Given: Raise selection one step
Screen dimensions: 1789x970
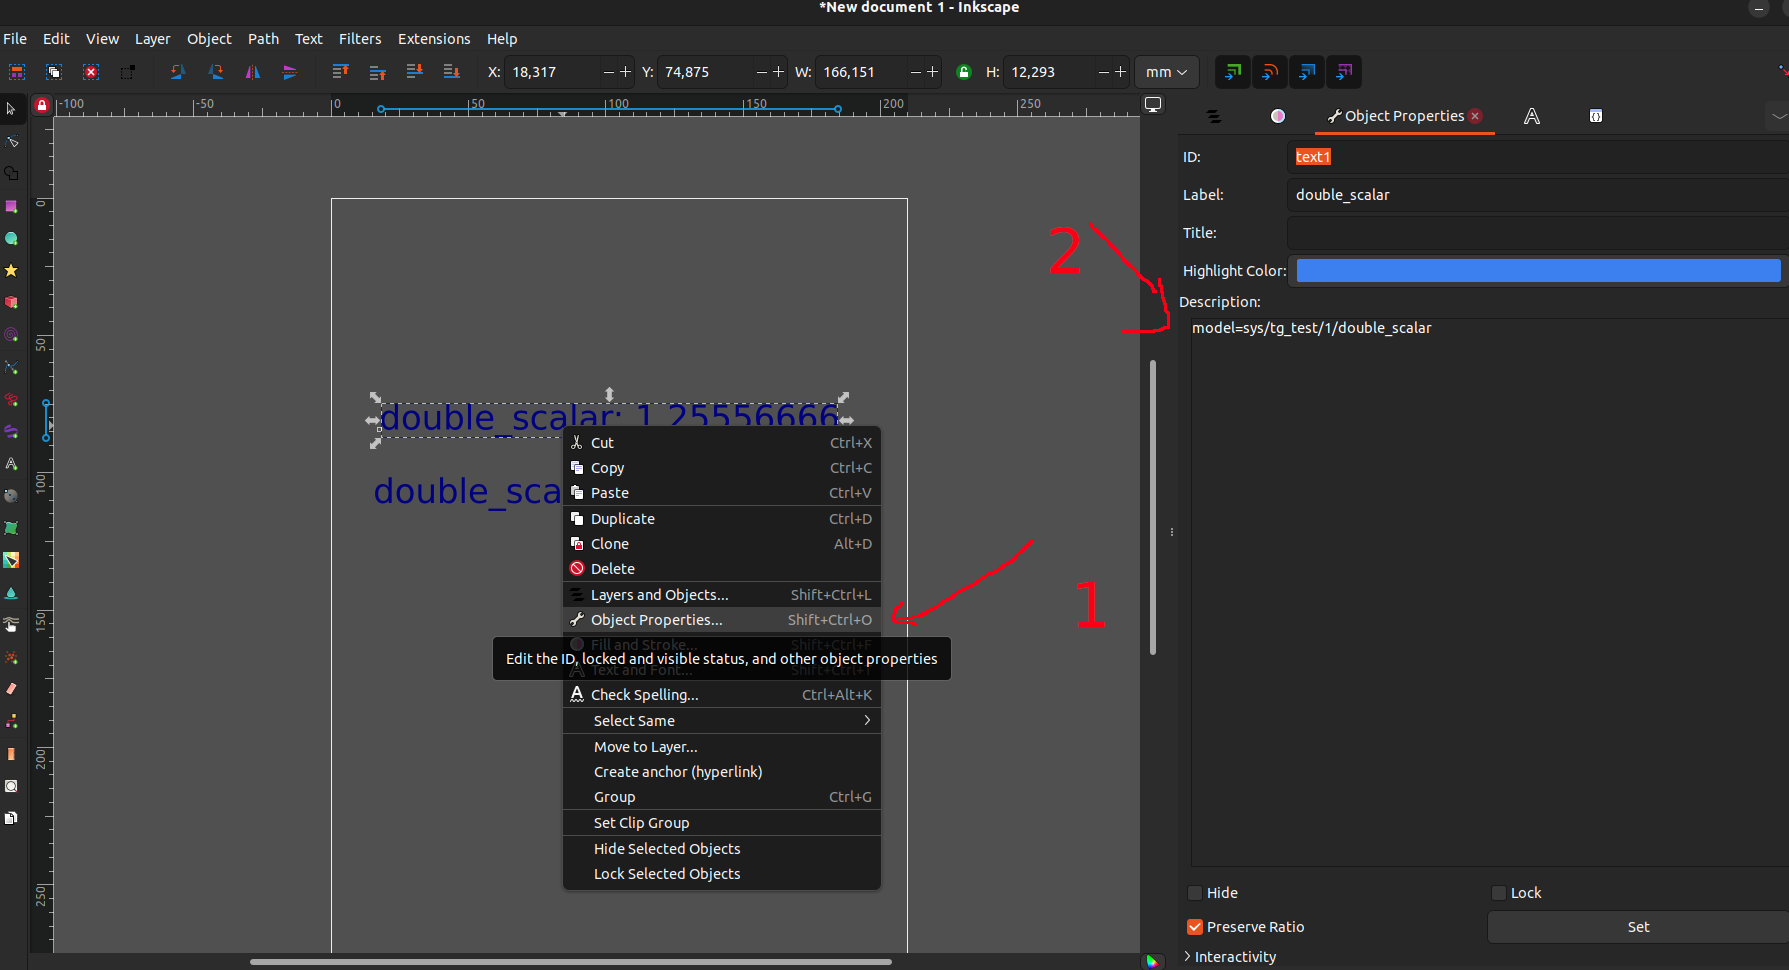Looking at the screenshot, I should click(377, 72).
